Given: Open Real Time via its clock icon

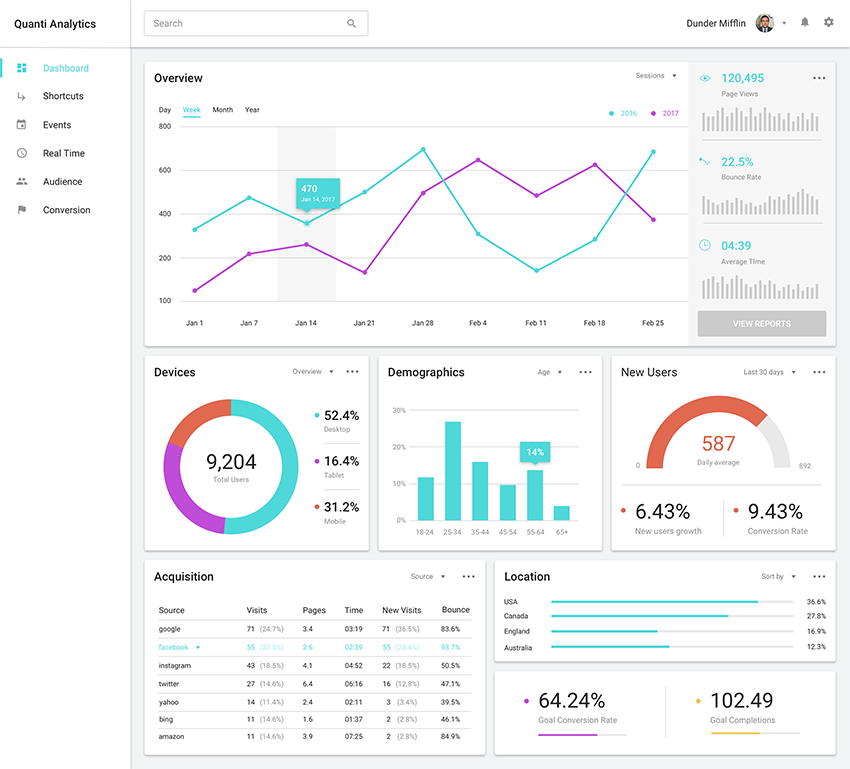Looking at the screenshot, I should pos(21,153).
